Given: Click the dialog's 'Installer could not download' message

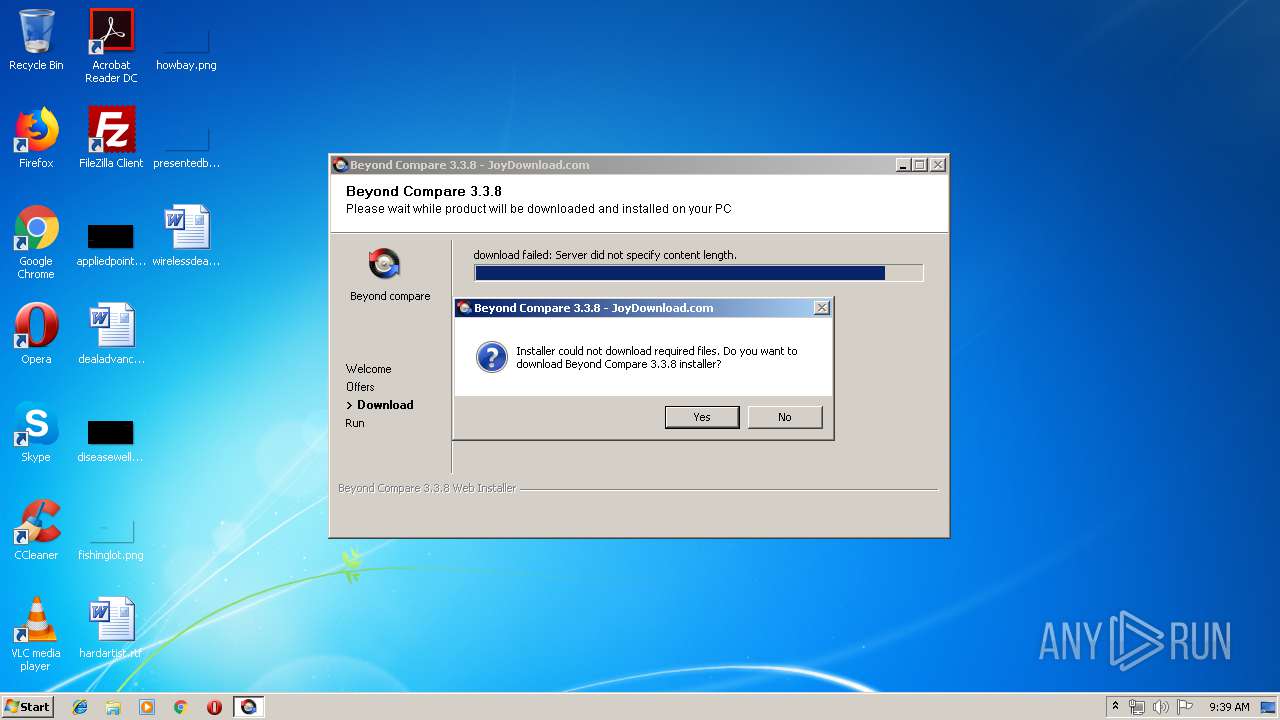Looking at the screenshot, I should click(x=657, y=357).
